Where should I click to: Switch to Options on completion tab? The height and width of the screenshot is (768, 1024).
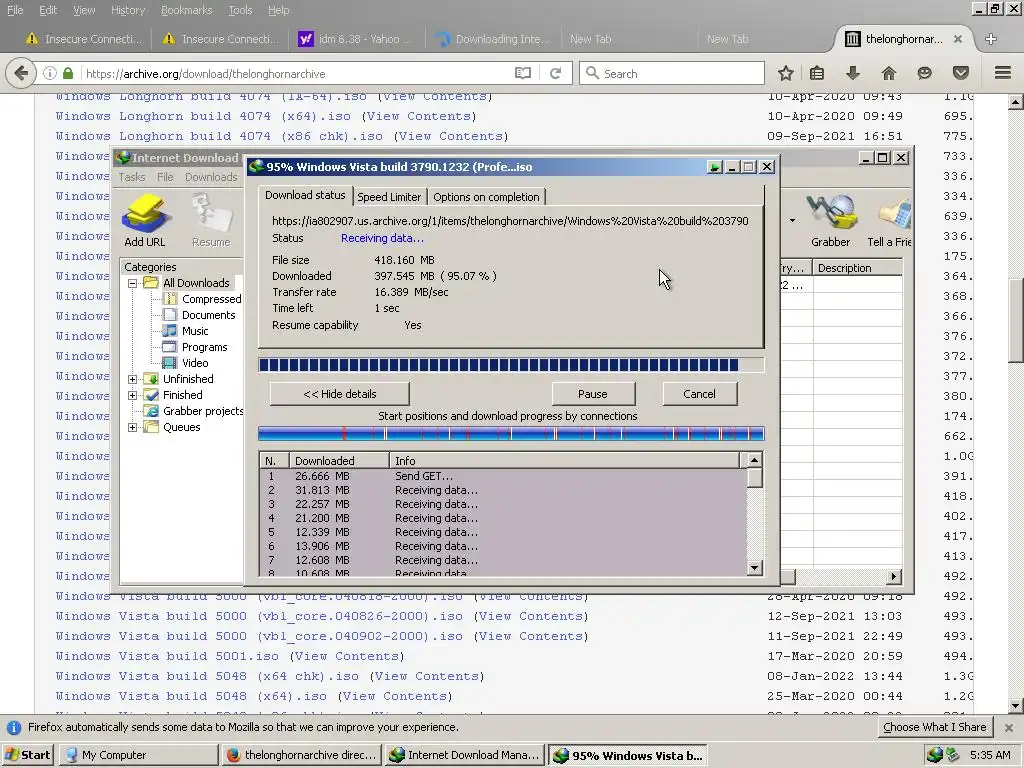(486, 197)
